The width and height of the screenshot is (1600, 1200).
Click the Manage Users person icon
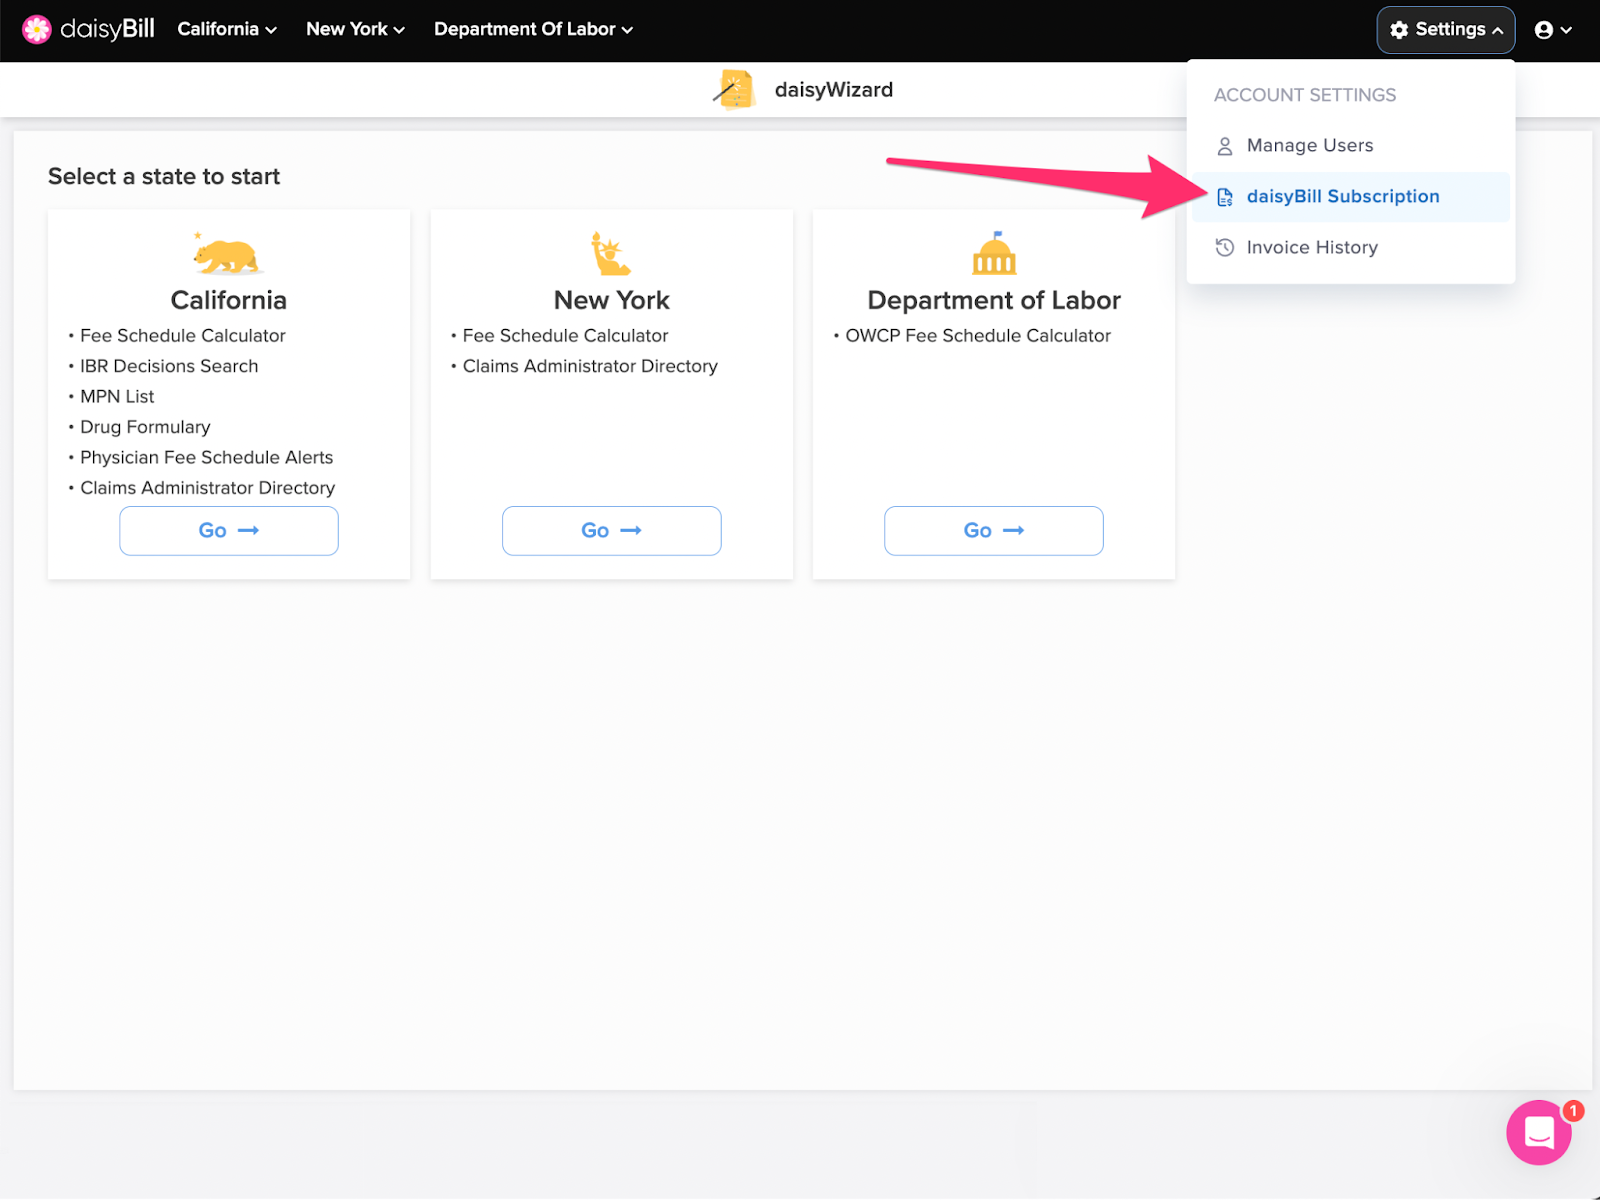1224,145
